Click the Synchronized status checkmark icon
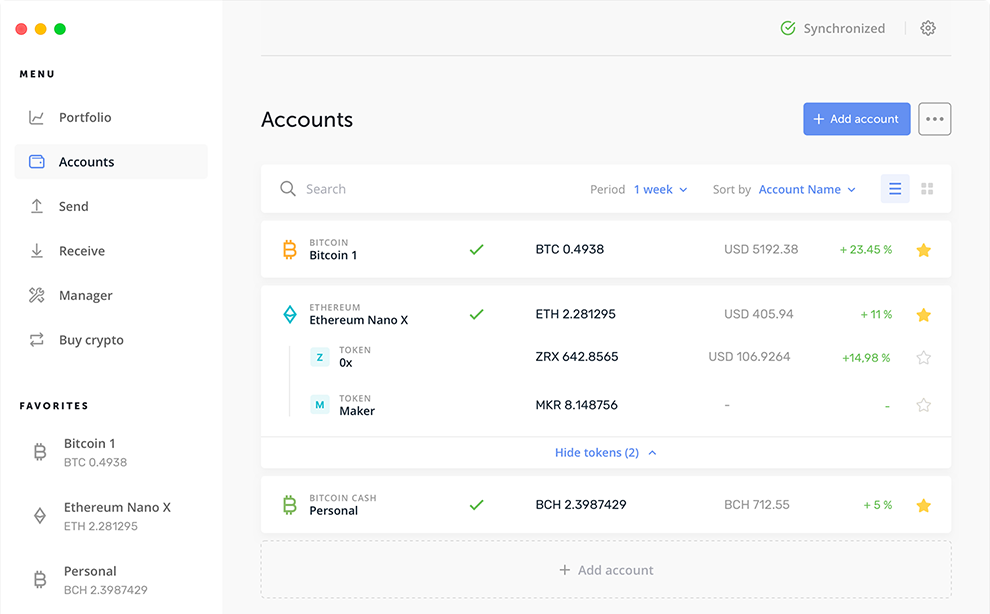 (x=788, y=28)
